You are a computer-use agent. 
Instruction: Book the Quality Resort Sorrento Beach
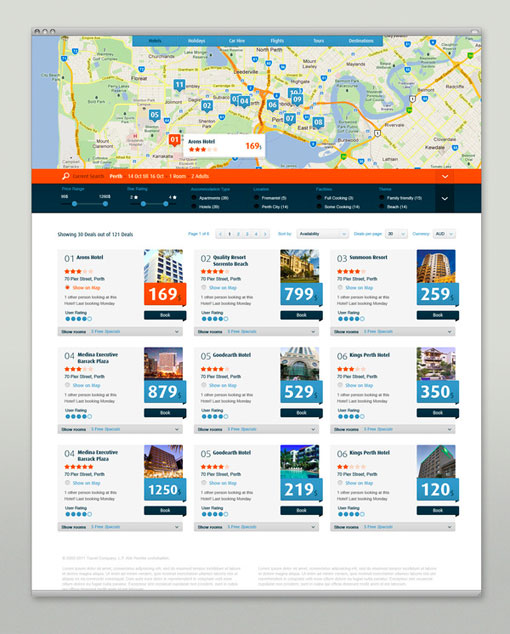[x=301, y=315]
